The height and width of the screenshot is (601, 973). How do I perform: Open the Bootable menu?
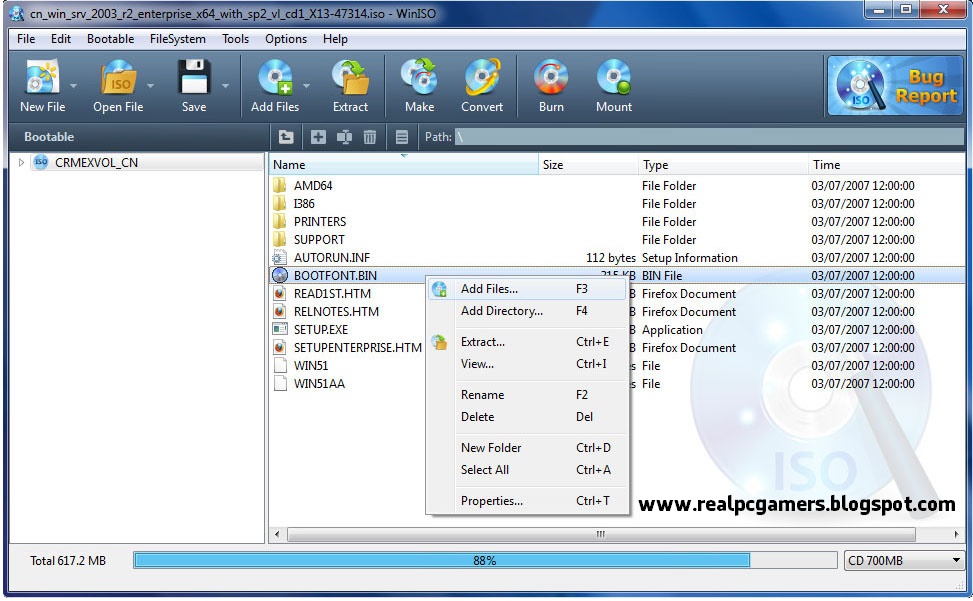[110, 39]
